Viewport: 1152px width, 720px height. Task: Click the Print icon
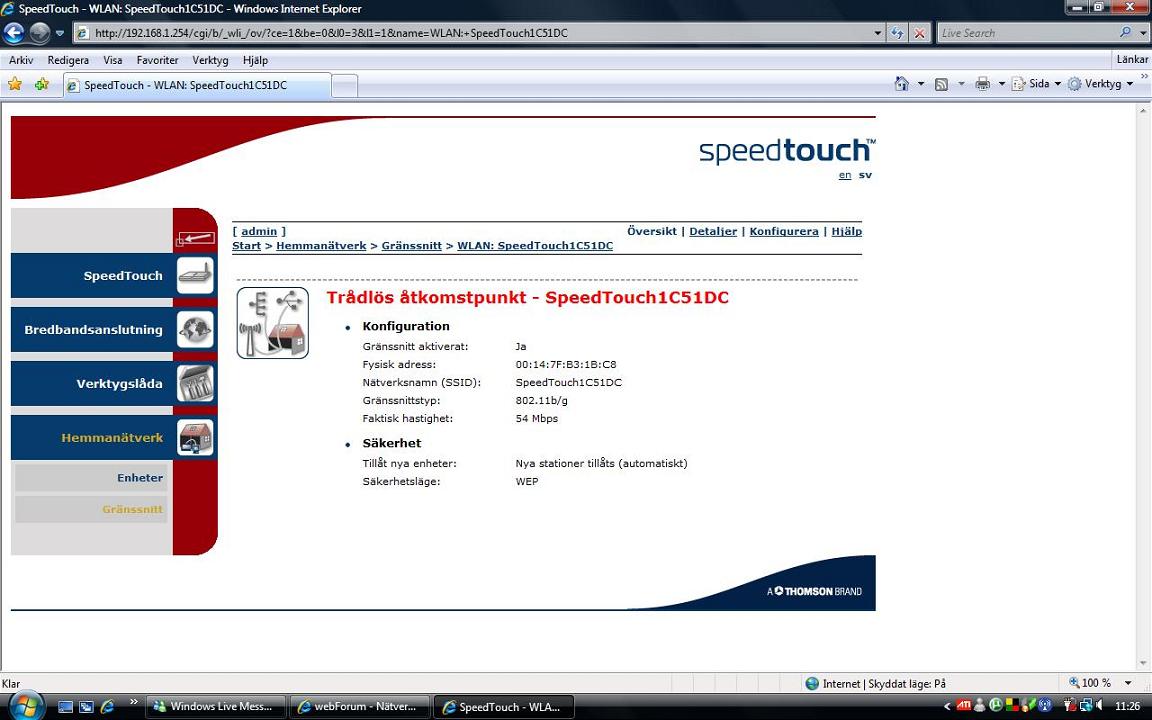coord(982,84)
